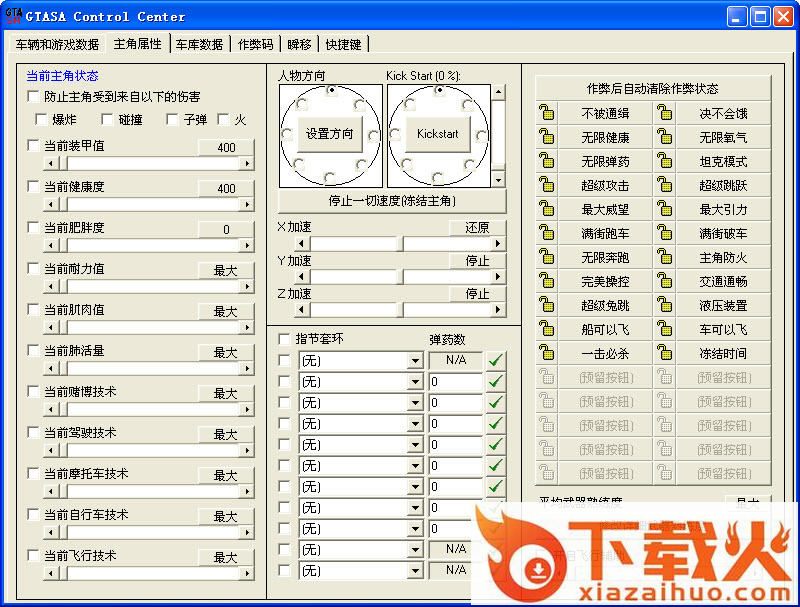Open first weapon slot (无) dropdown

(415, 361)
